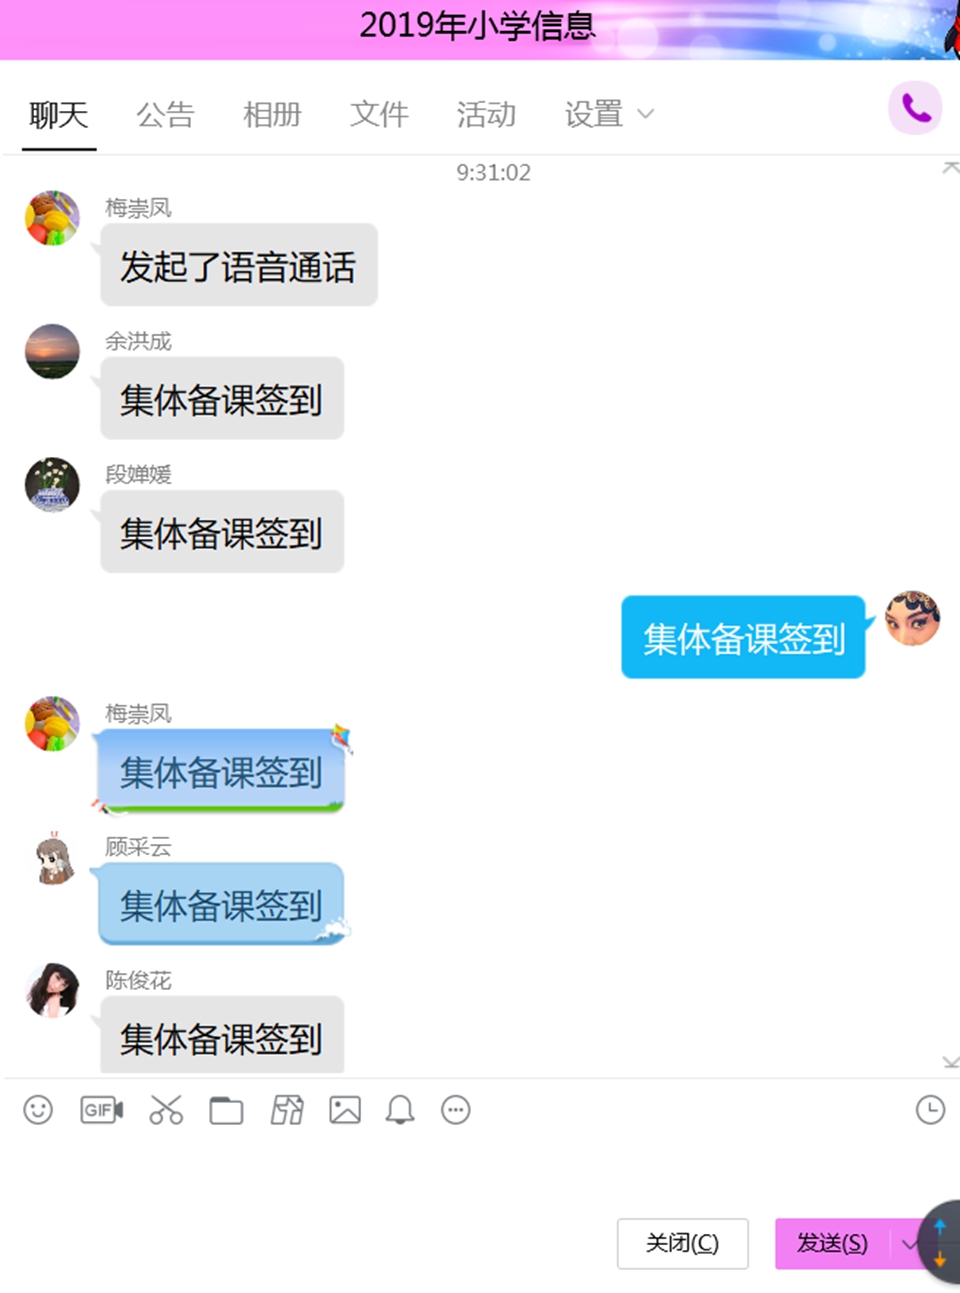Open 陈俊花's avatar thumbnail

coord(52,990)
